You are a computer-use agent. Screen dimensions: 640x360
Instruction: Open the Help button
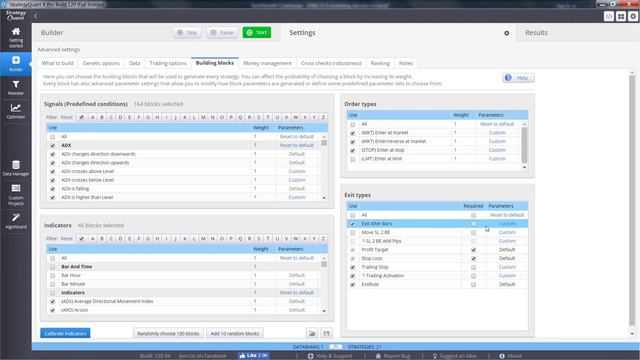click(518, 78)
